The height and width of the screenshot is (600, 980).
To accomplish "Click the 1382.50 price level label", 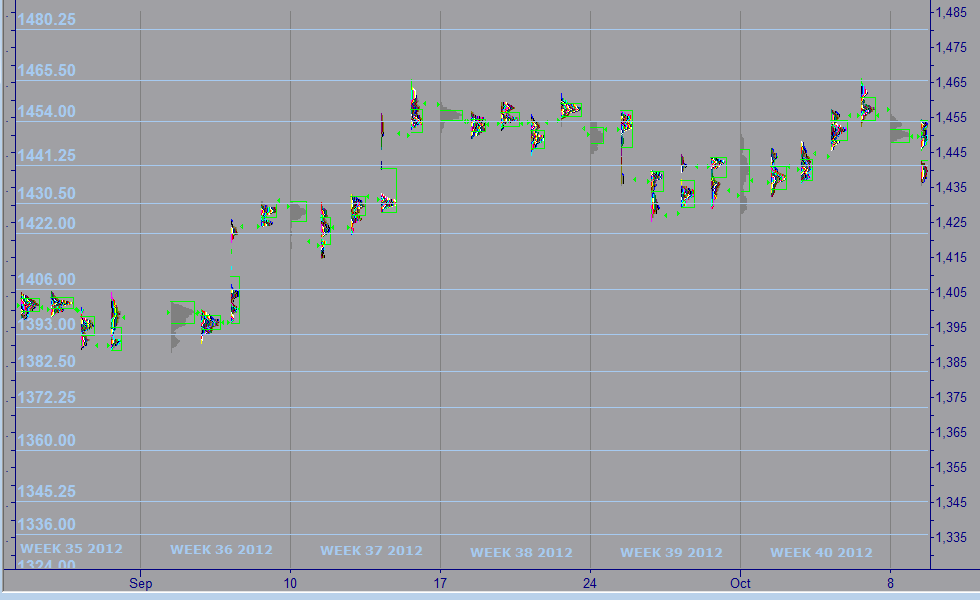I will point(44,361).
